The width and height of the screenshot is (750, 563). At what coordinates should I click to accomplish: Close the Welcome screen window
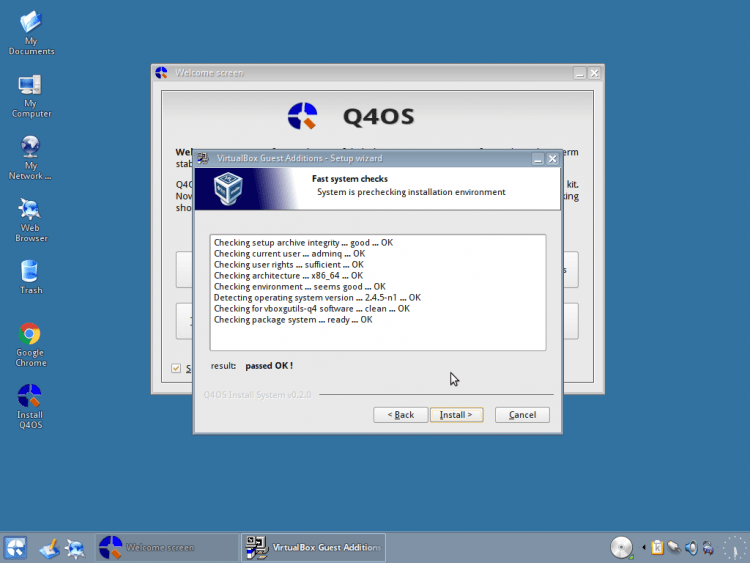pos(594,73)
